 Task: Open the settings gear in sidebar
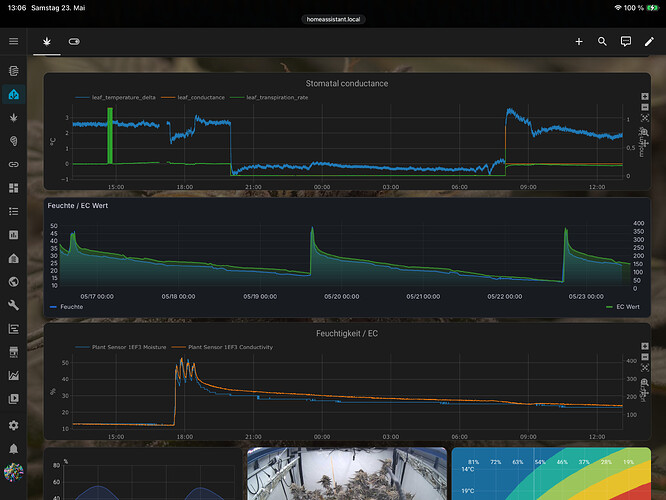click(x=14, y=425)
